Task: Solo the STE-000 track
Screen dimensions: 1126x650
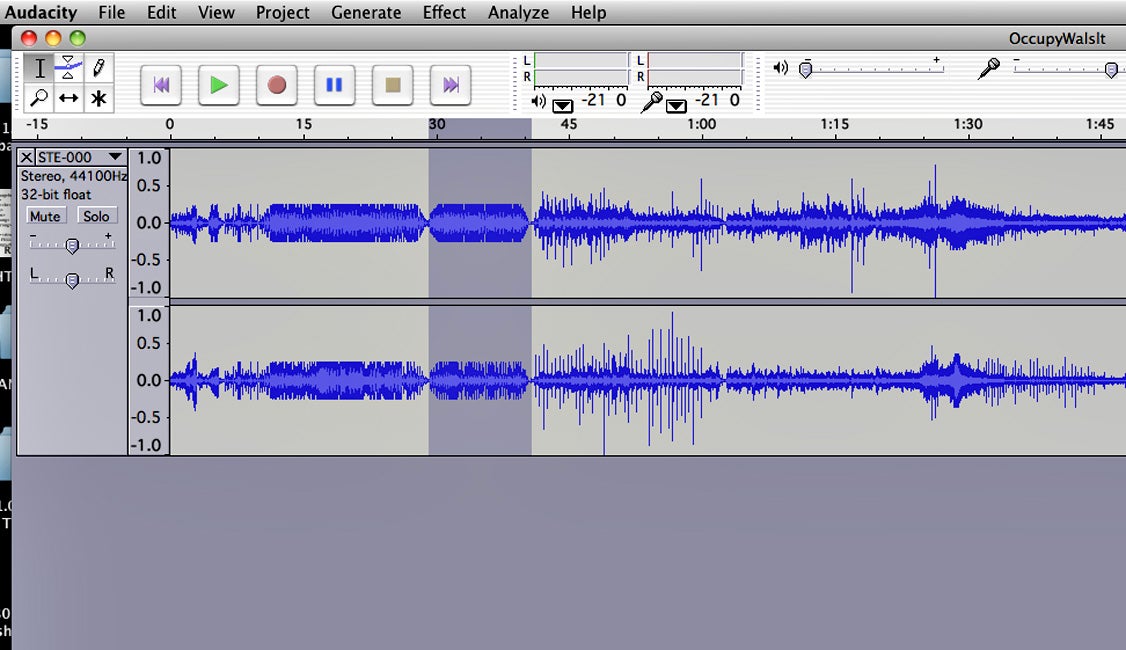Action: click(x=96, y=215)
